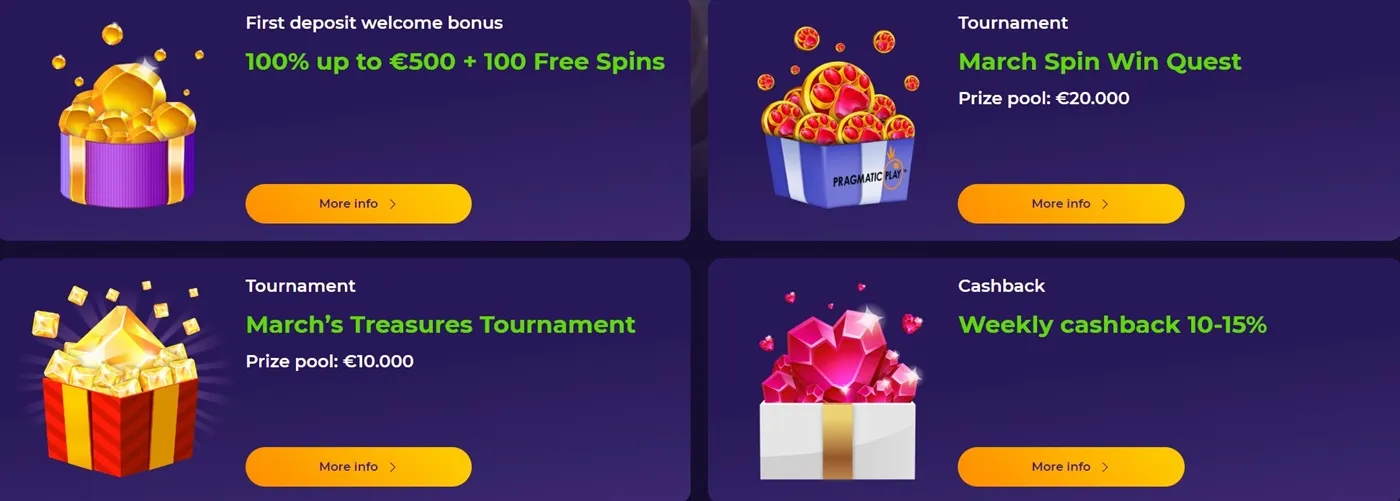The image size is (1400, 501).
Task: Click the Prize pool €20.000 text
Action: point(1044,98)
